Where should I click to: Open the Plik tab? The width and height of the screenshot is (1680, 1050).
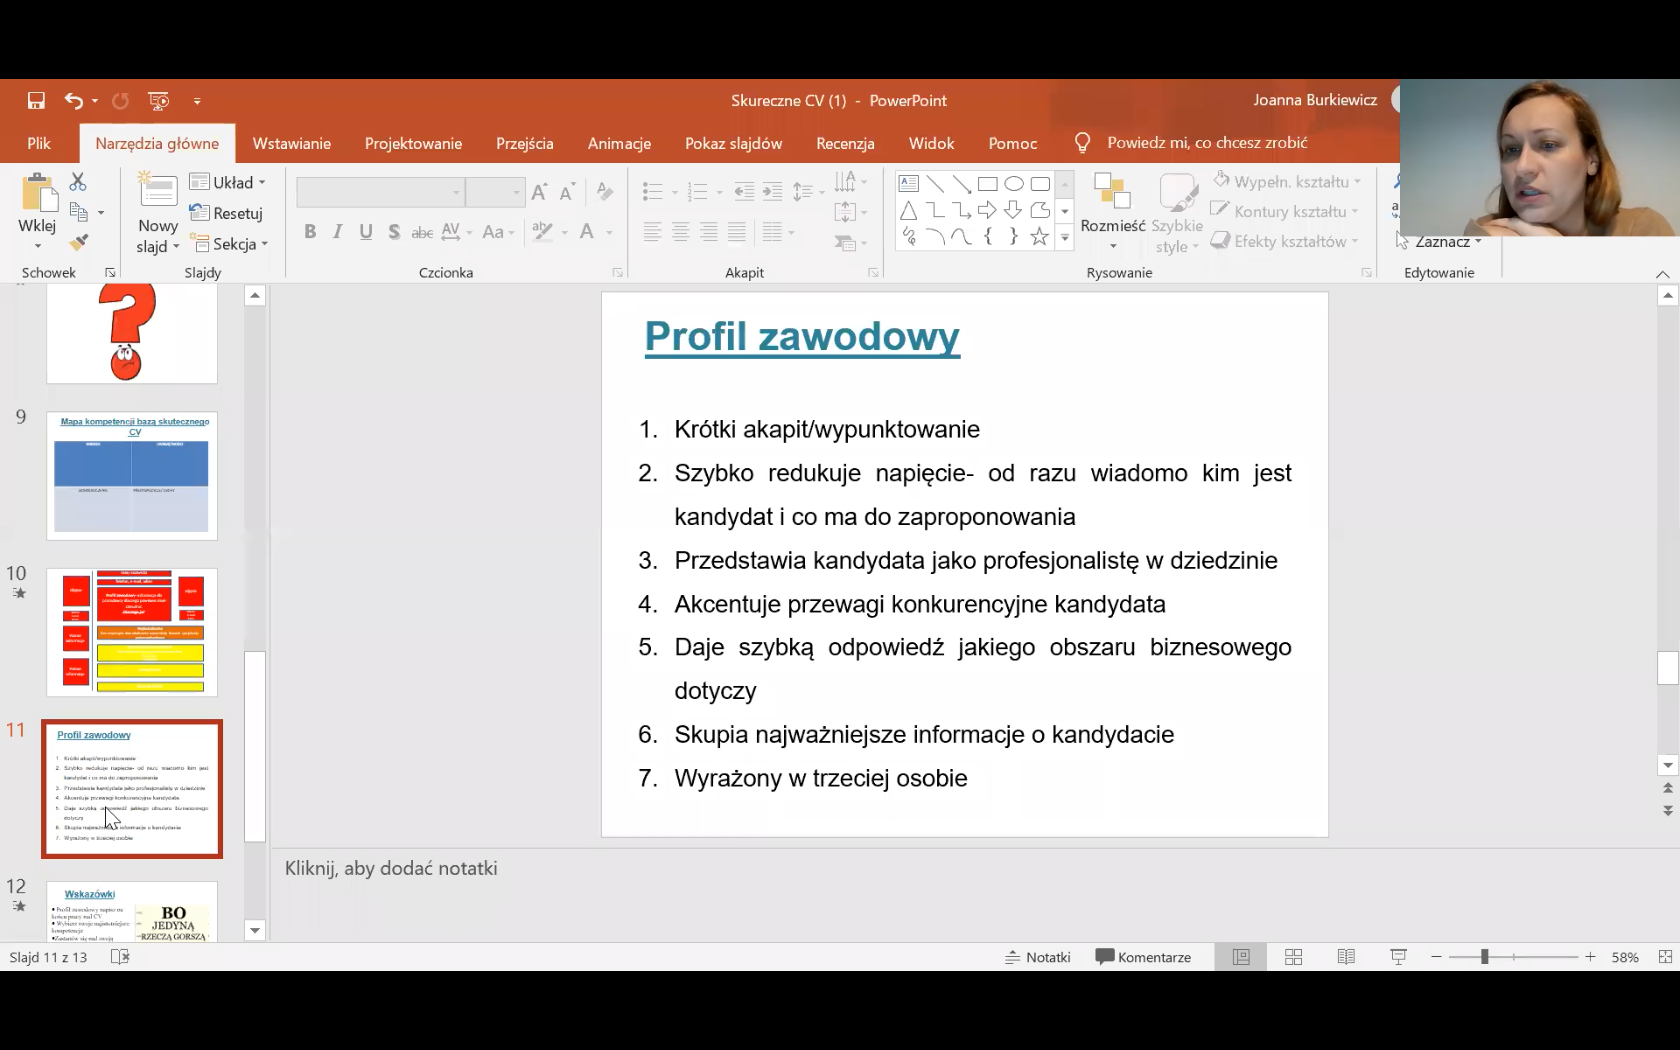click(39, 143)
